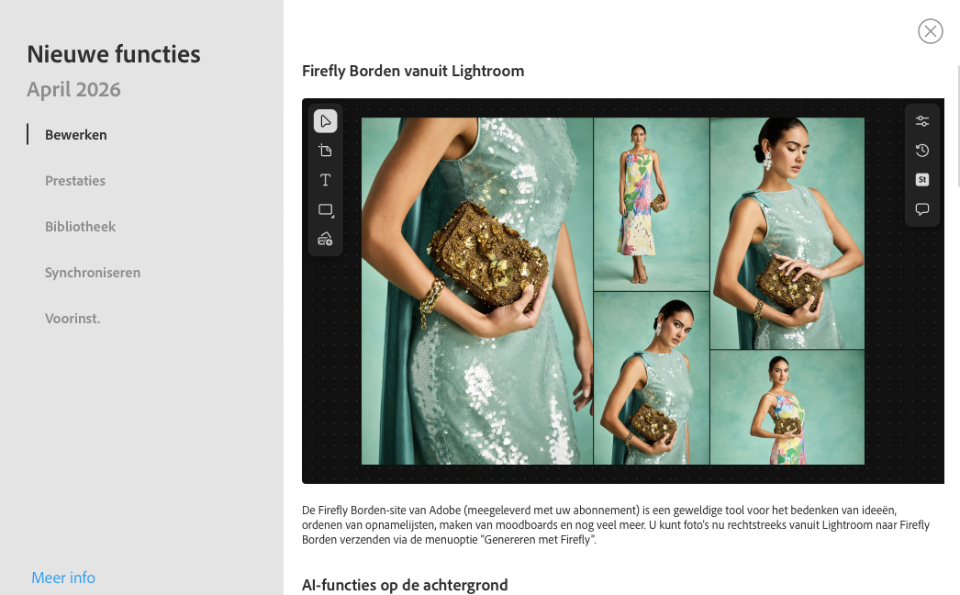Image resolution: width=960 pixels, height=595 pixels.
Task: Select the Bewerken section
Action: coord(76,135)
